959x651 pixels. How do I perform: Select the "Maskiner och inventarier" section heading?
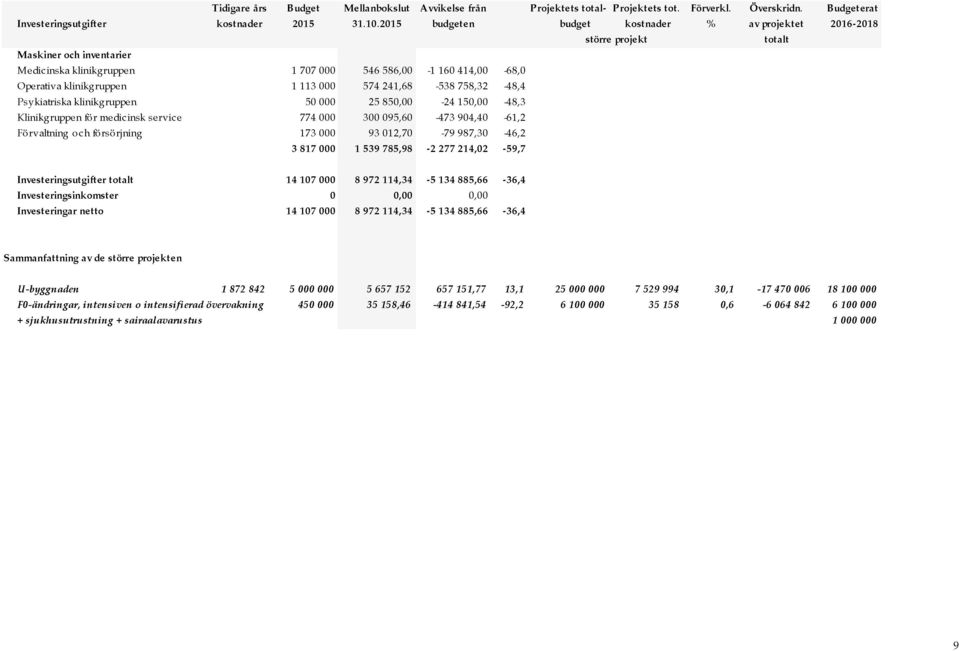(74, 55)
